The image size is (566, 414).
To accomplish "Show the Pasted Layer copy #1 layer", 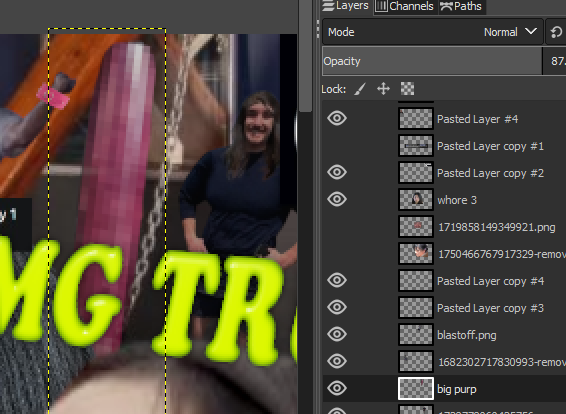I will point(337,145).
